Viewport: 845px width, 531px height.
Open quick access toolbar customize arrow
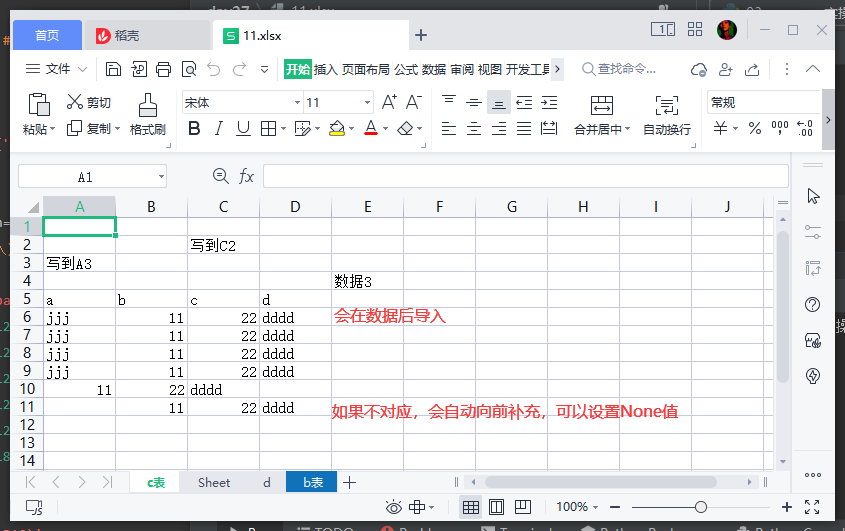pyautogui.click(x=264, y=69)
